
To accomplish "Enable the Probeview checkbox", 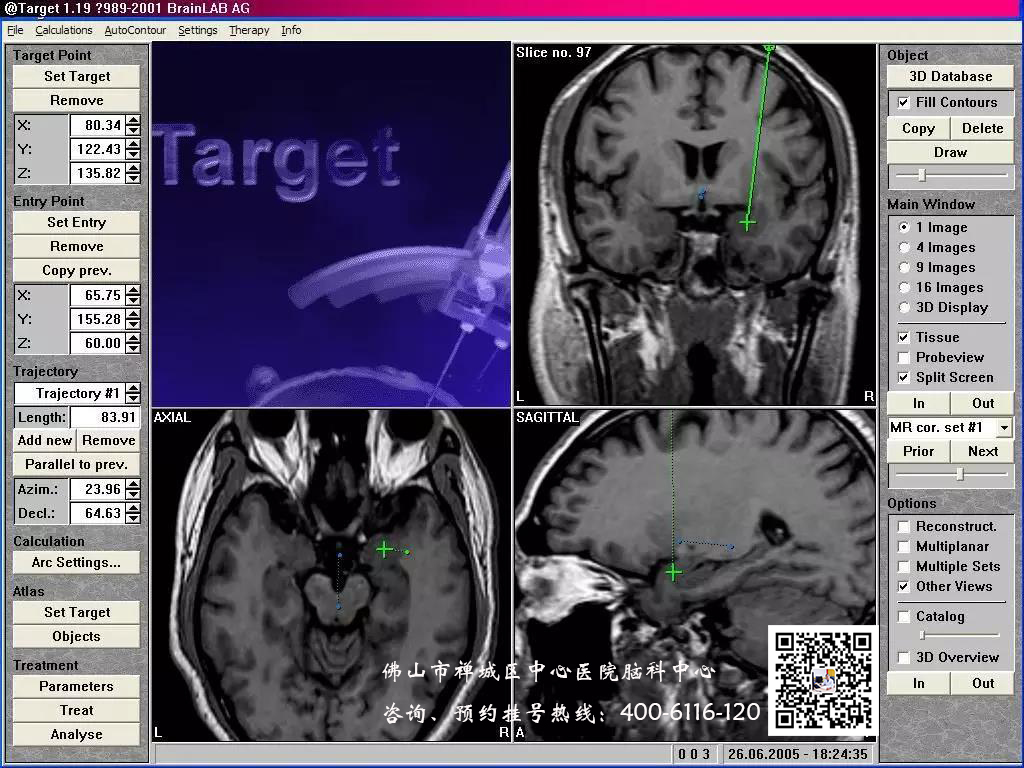I will (904, 357).
